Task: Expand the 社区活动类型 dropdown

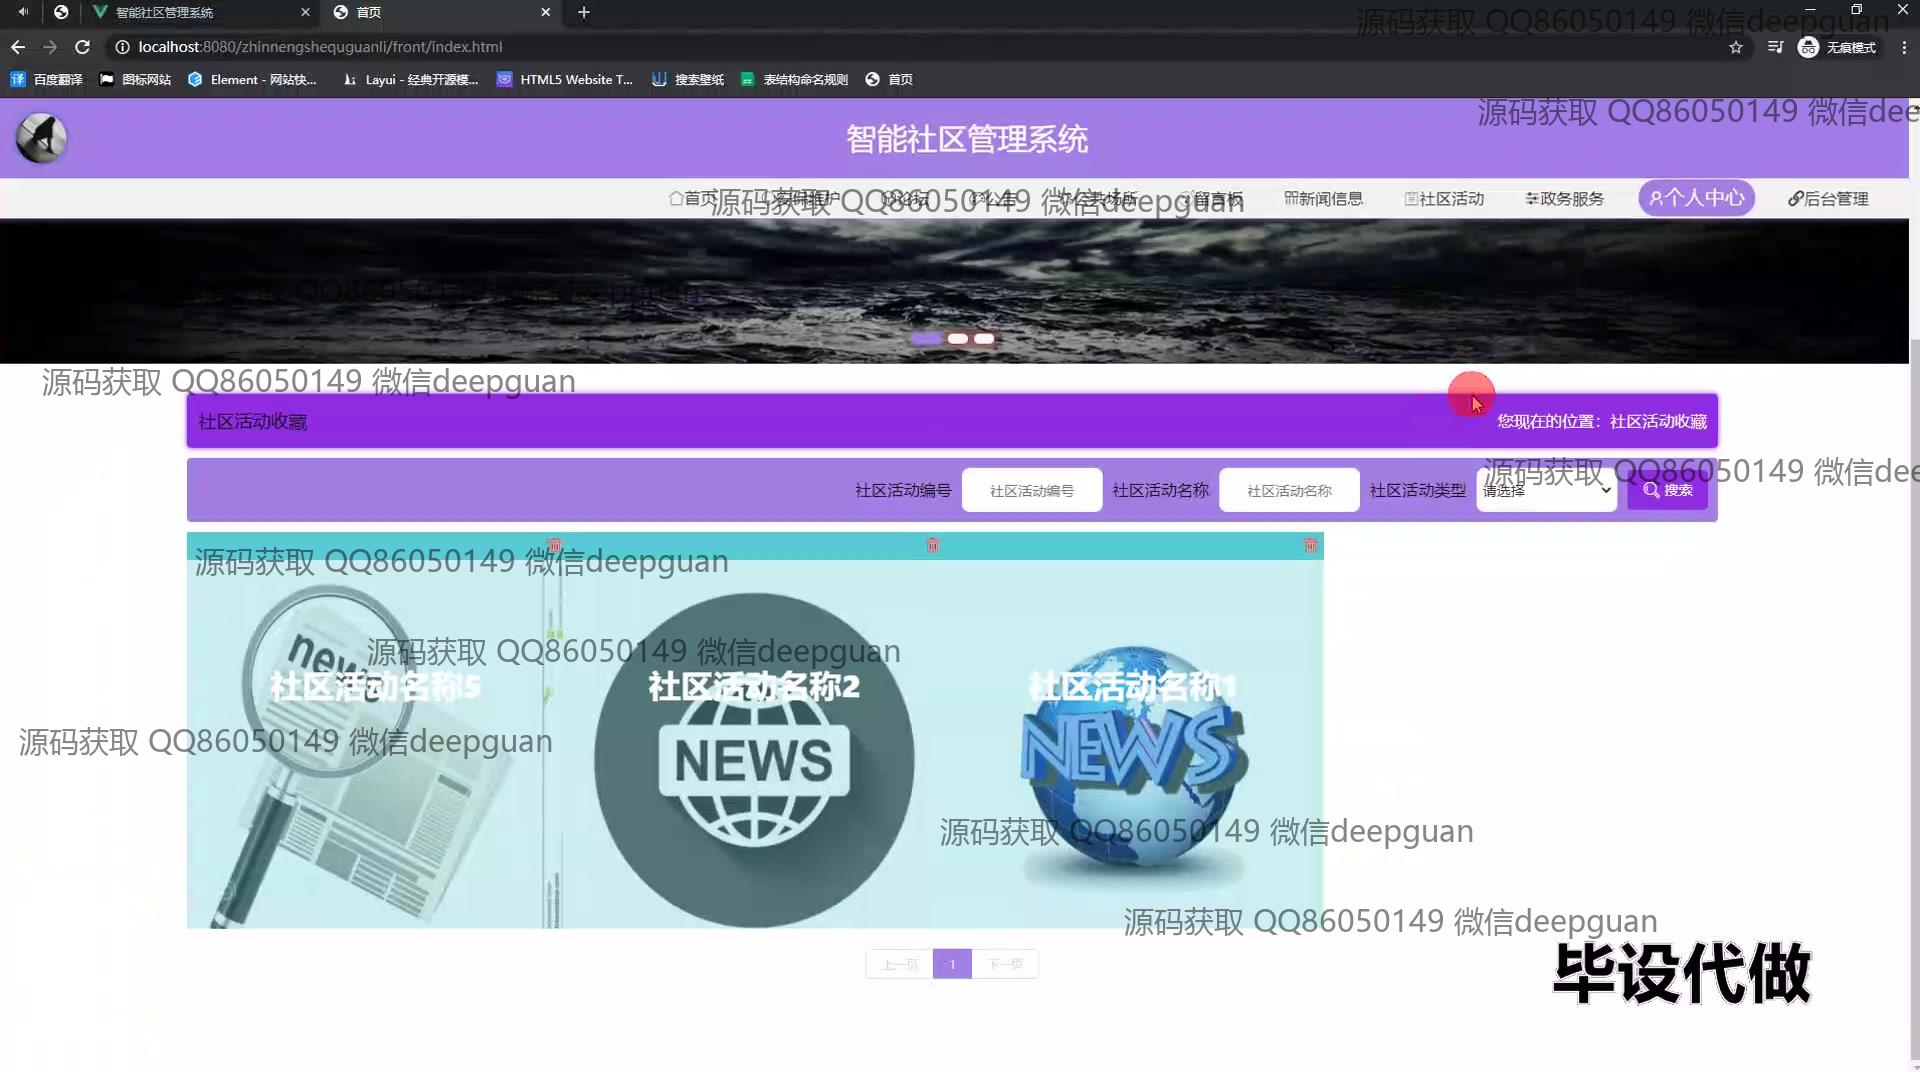Action: [x=1547, y=490]
